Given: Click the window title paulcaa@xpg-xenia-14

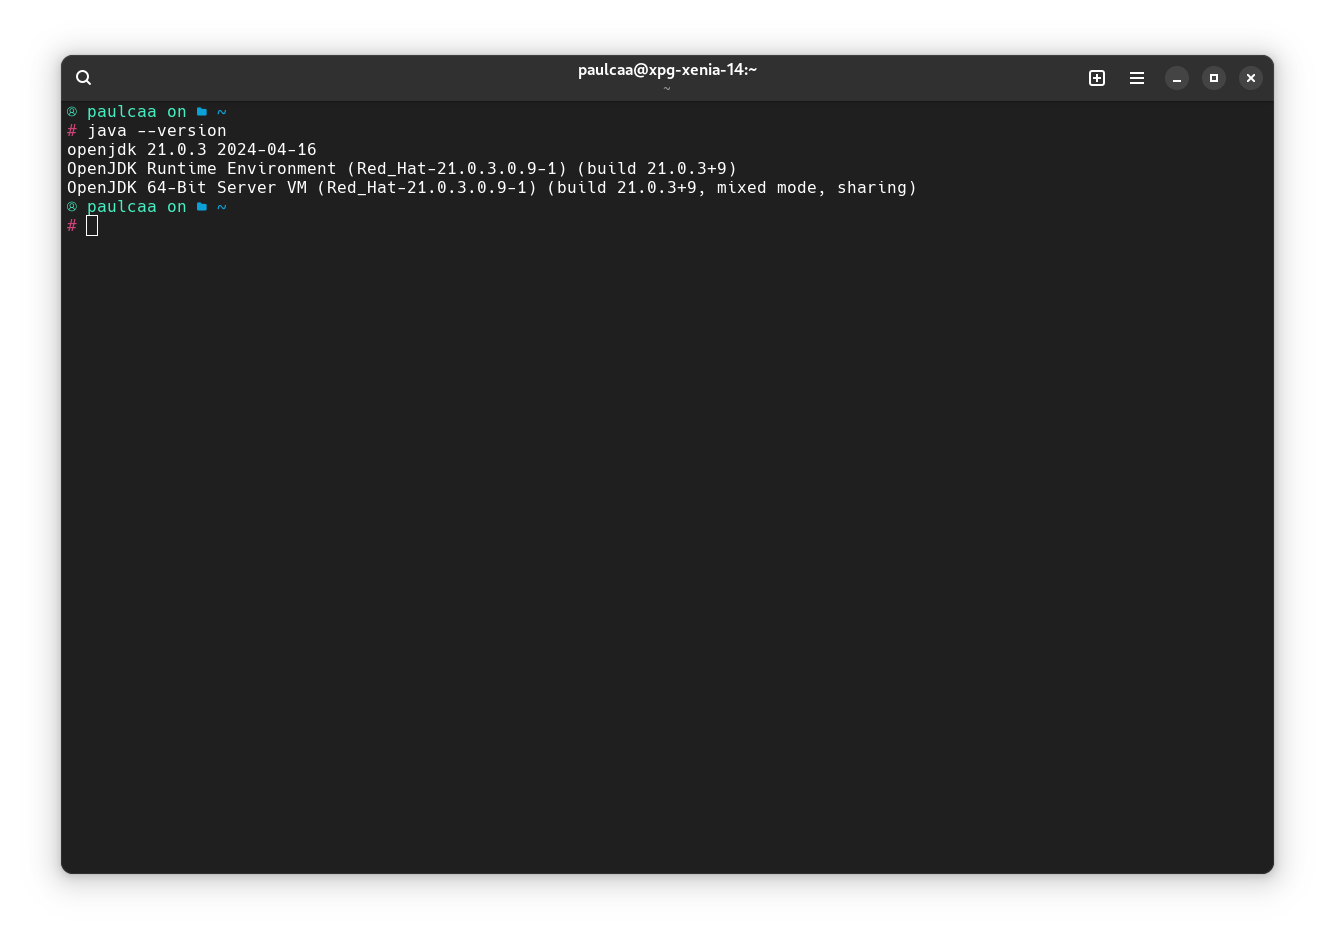Looking at the screenshot, I should click(x=667, y=70).
